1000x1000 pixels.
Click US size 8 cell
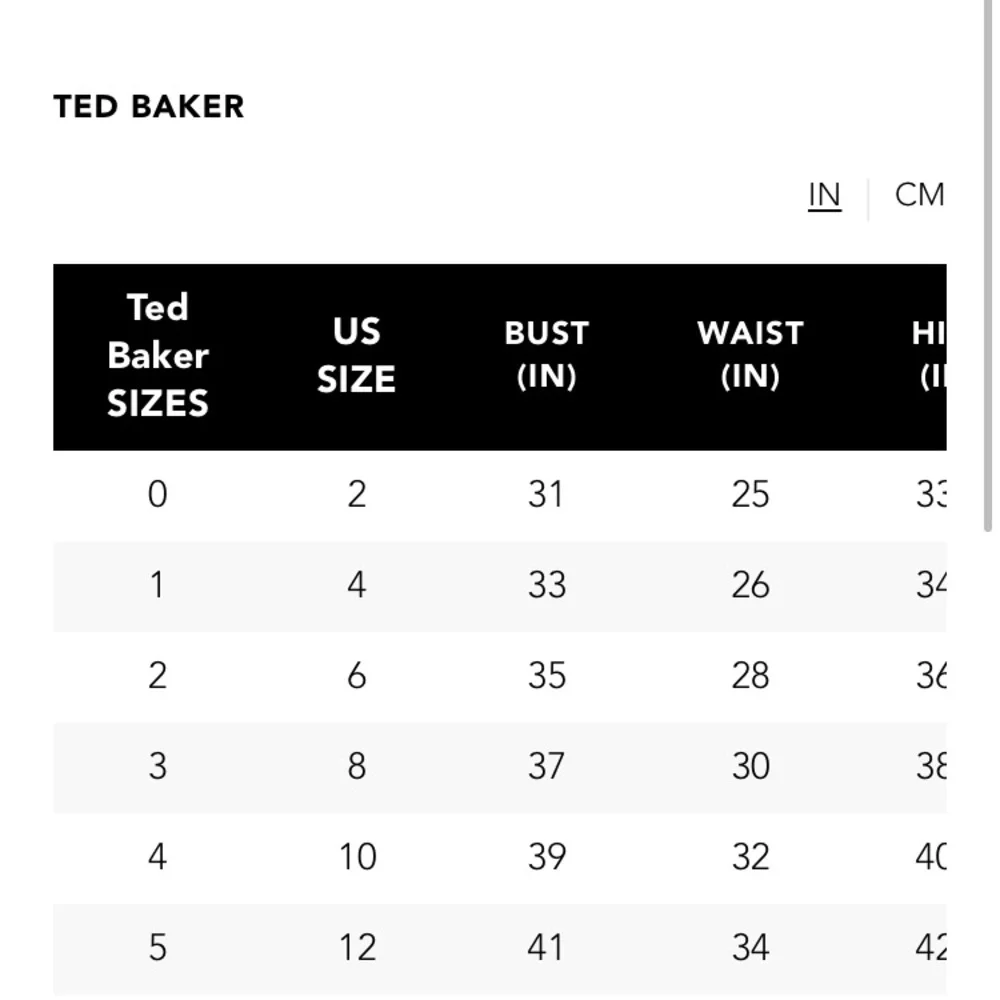[357, 767]
